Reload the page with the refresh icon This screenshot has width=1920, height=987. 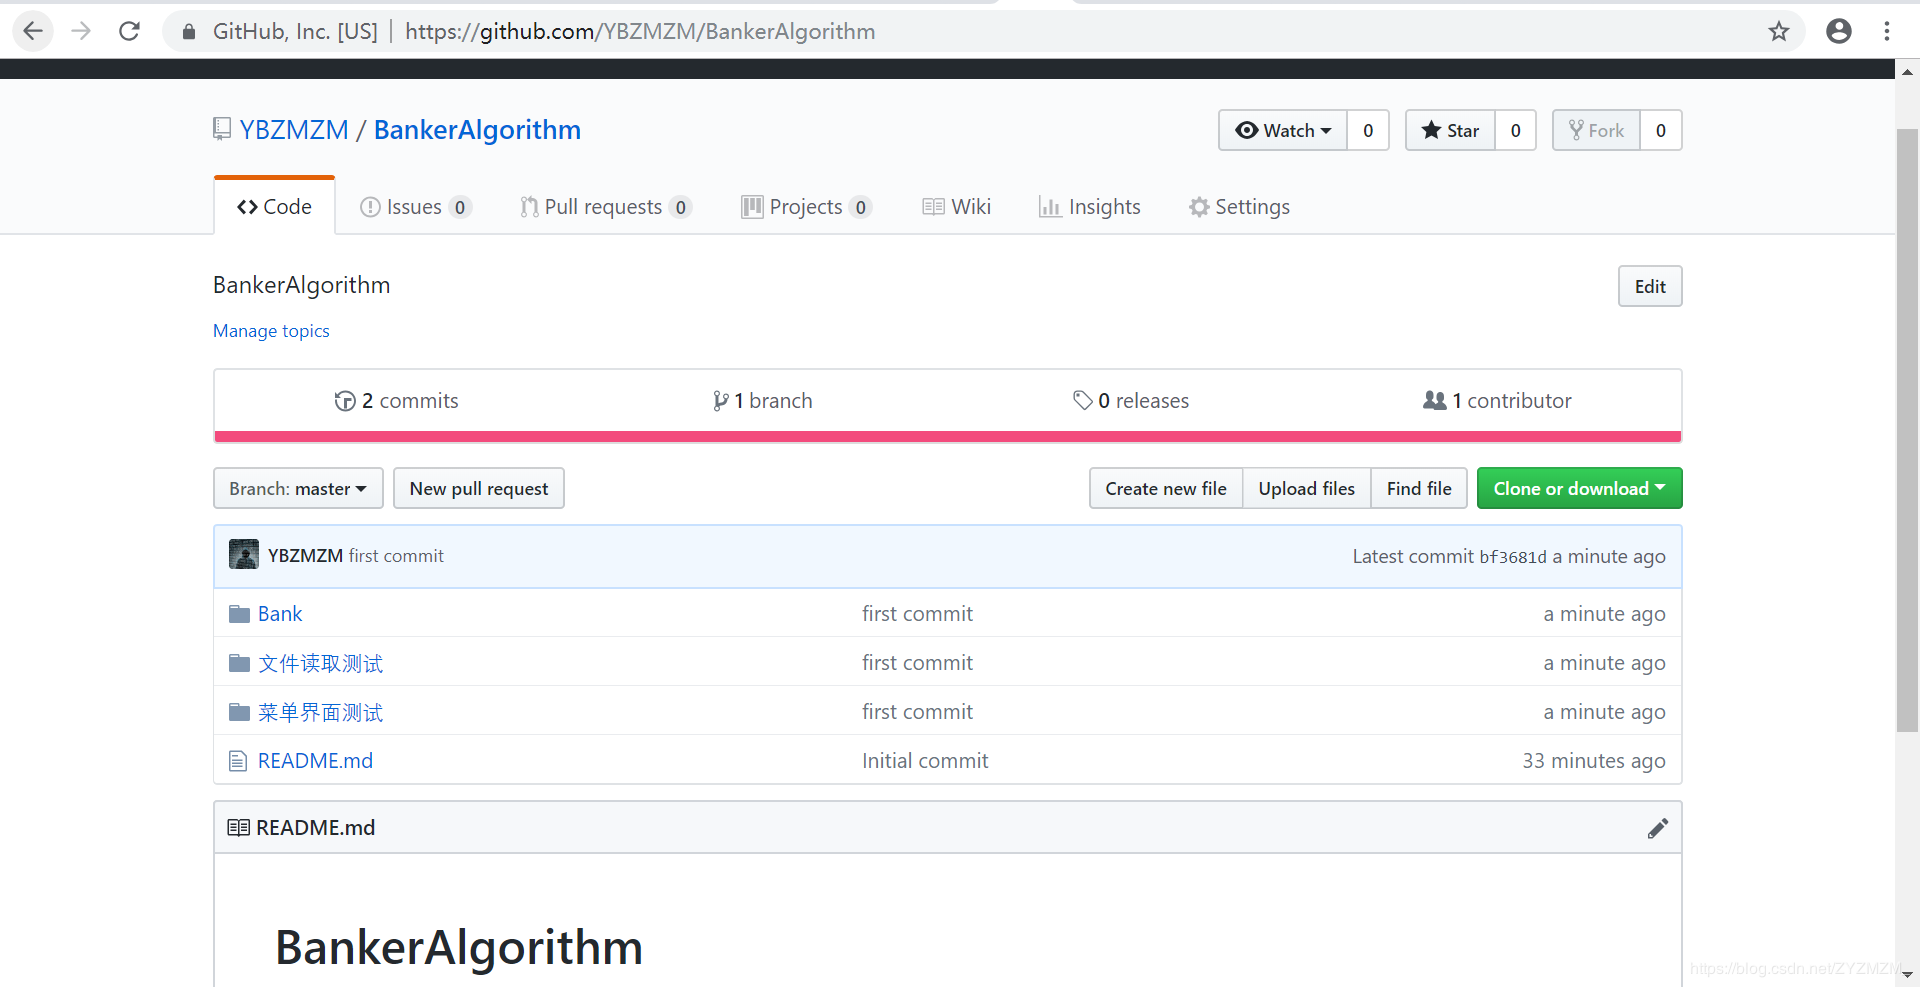pos(129,31)
